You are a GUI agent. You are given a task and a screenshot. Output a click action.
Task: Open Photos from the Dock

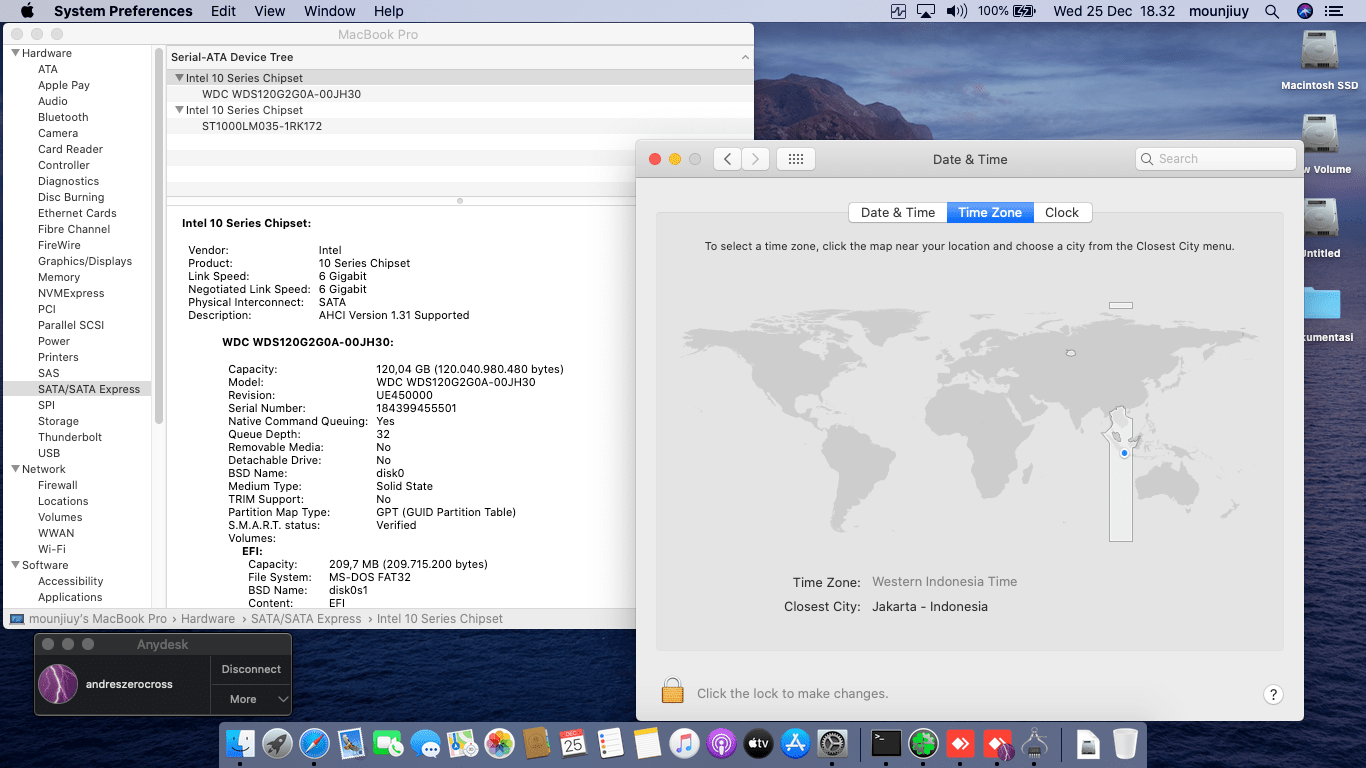tap(499, 743)
